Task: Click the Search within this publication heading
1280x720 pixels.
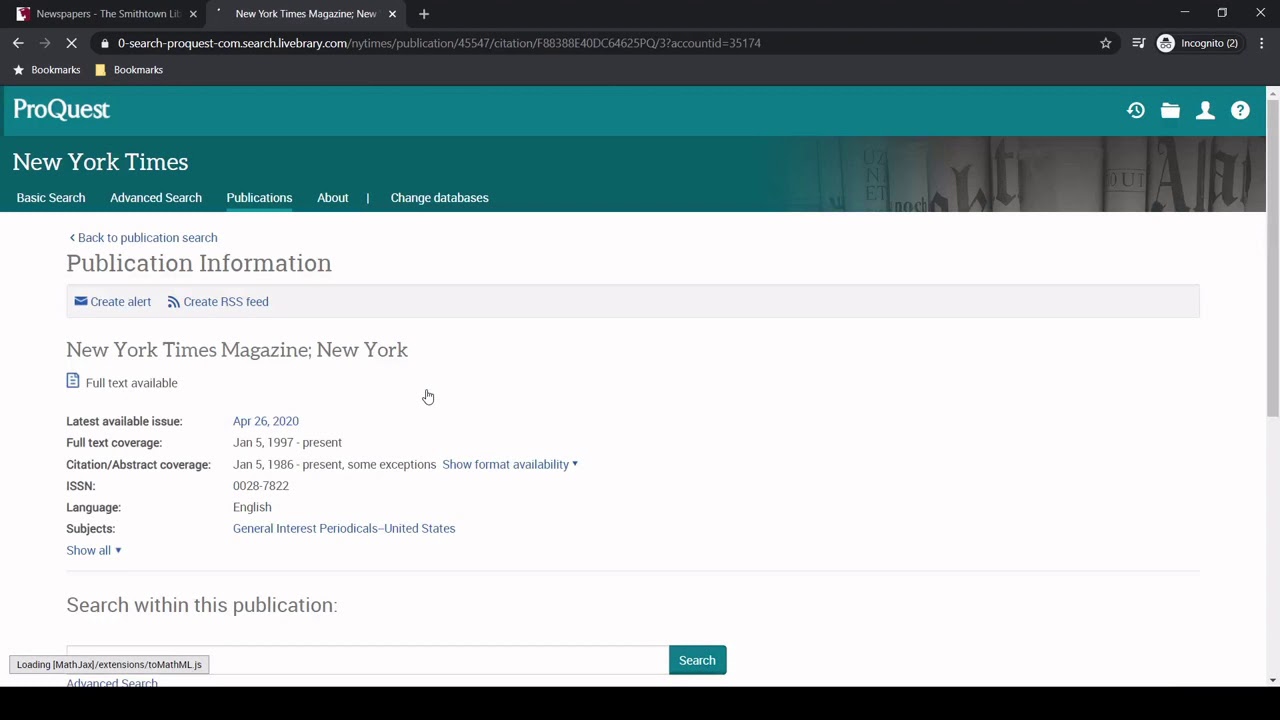Action: tap(202, 605)
